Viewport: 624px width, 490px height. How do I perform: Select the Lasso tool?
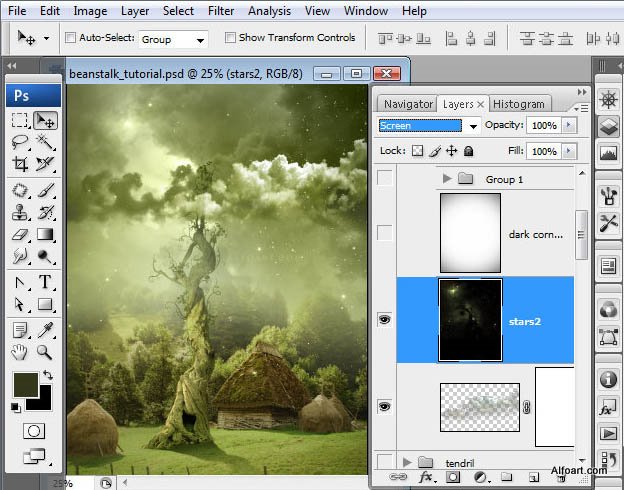[20, 142]
